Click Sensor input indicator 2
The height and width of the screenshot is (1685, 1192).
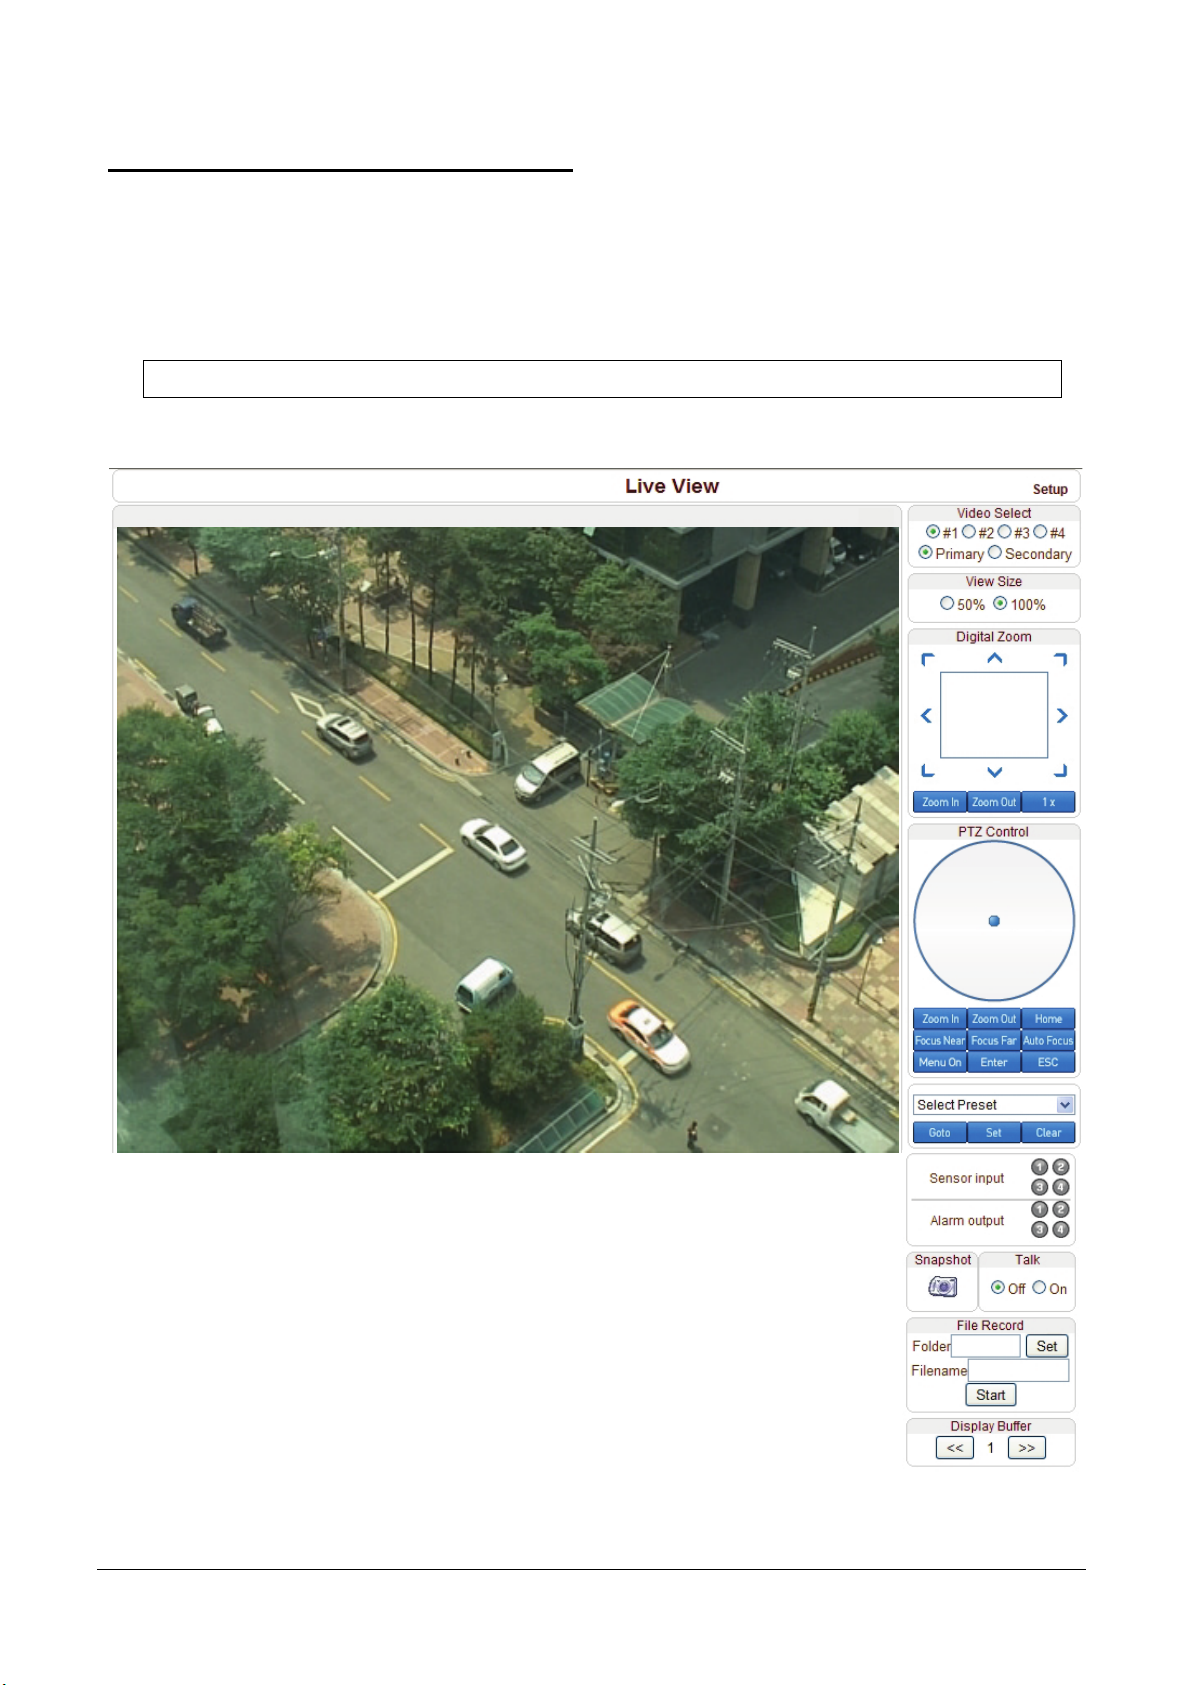[x=1061, y=1167]
